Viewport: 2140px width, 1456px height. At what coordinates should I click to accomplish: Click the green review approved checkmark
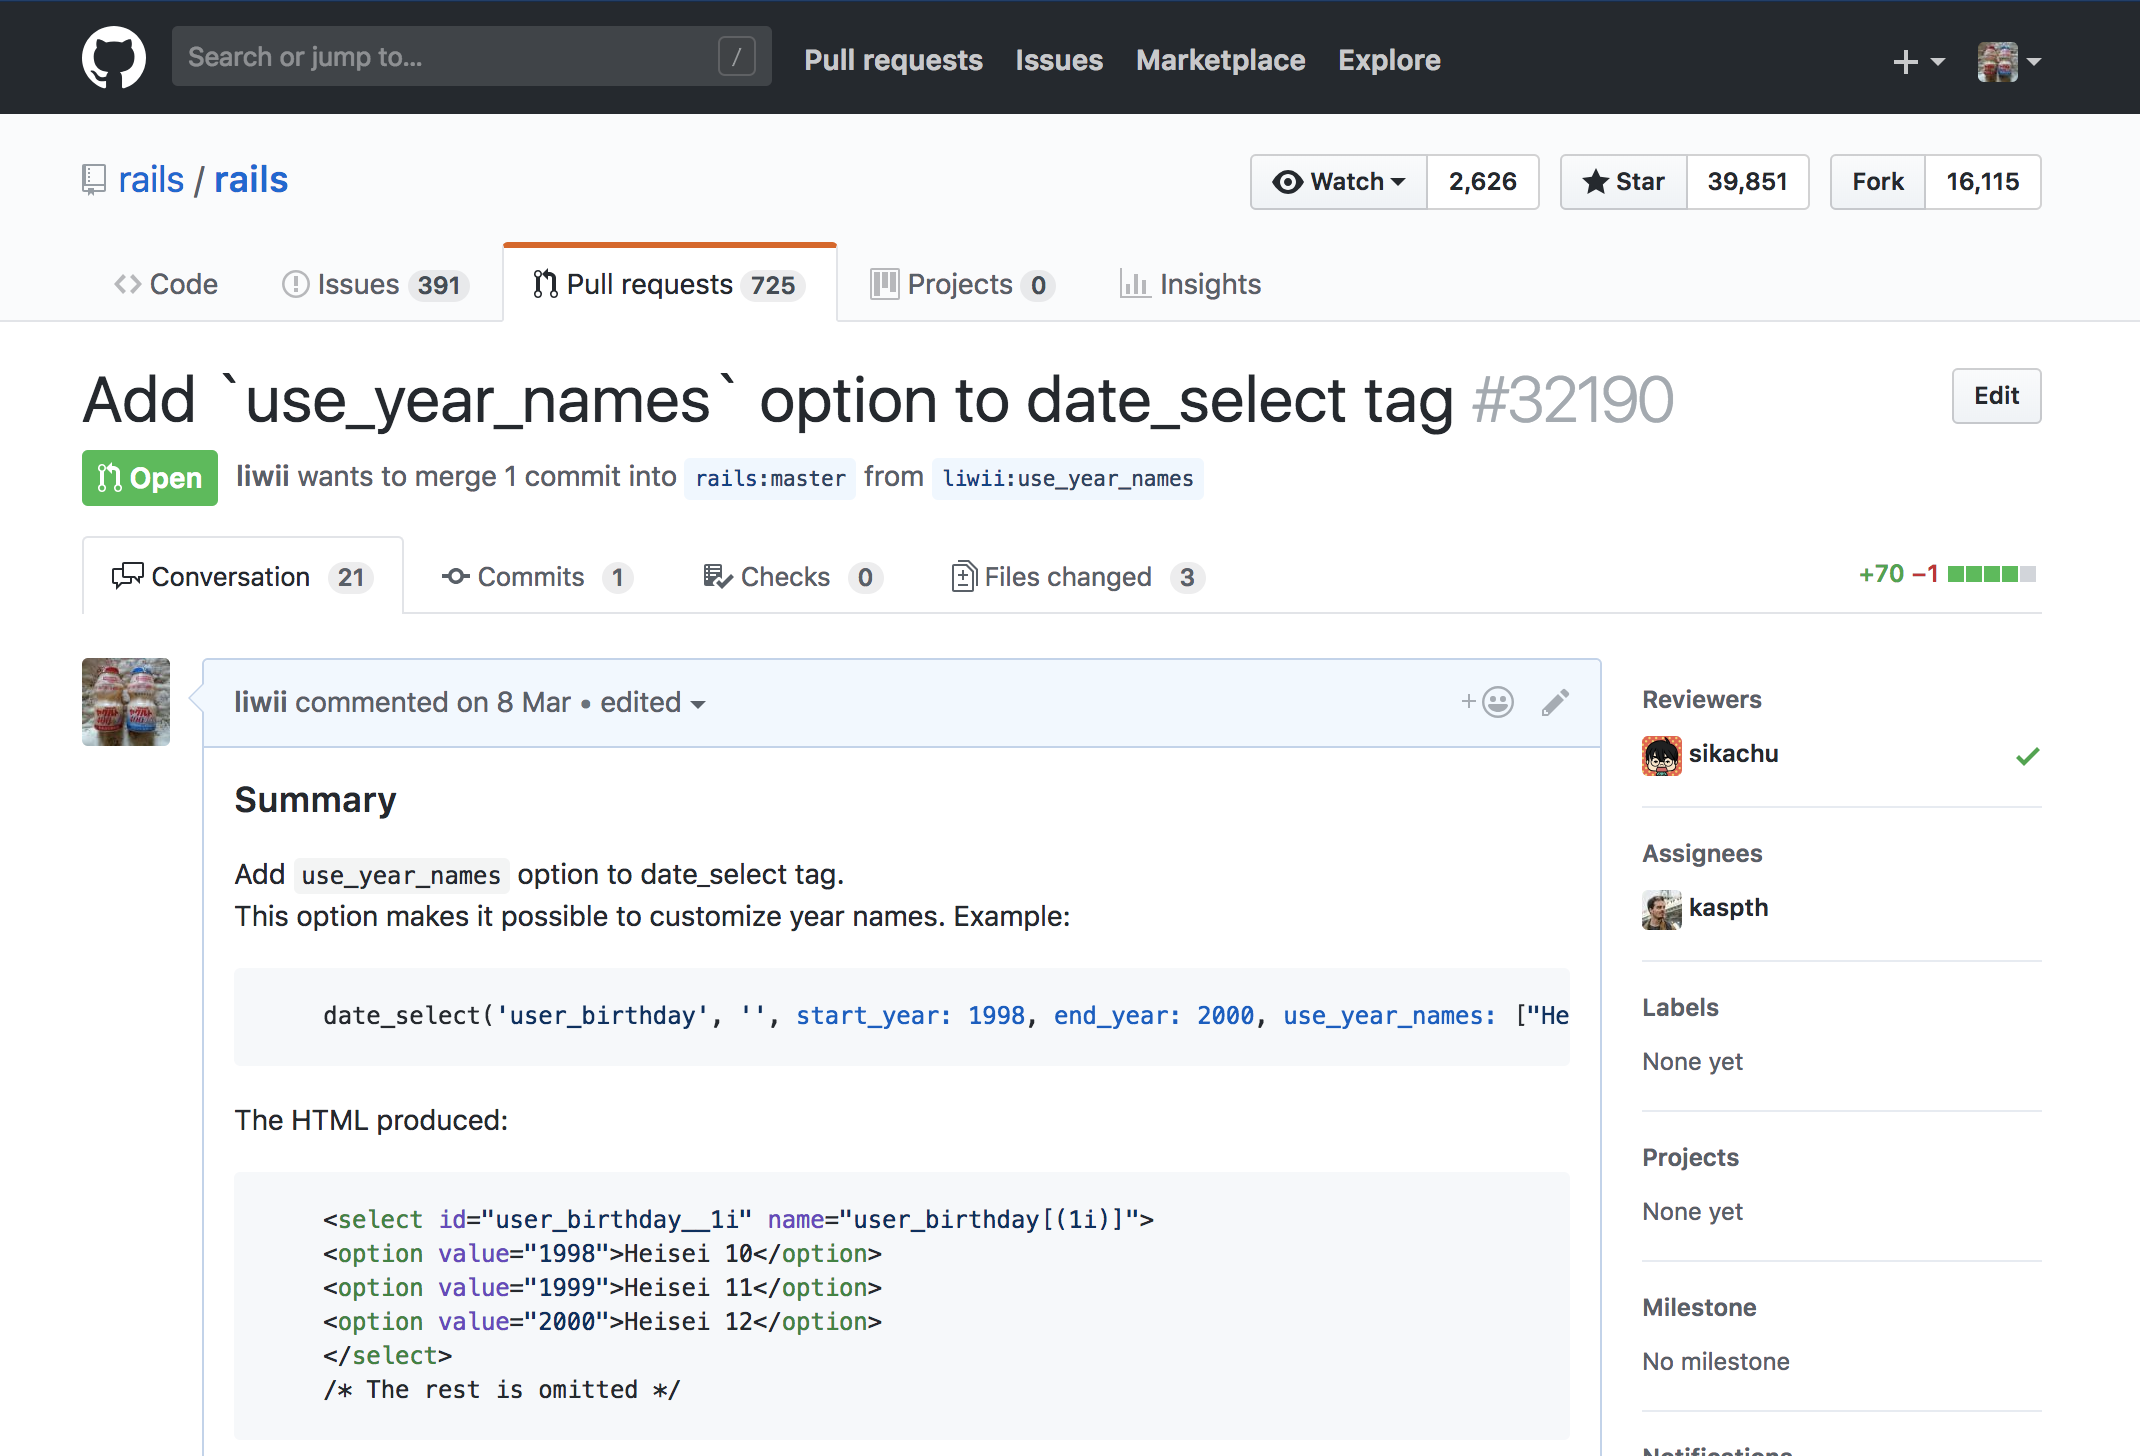[2027, 756]
